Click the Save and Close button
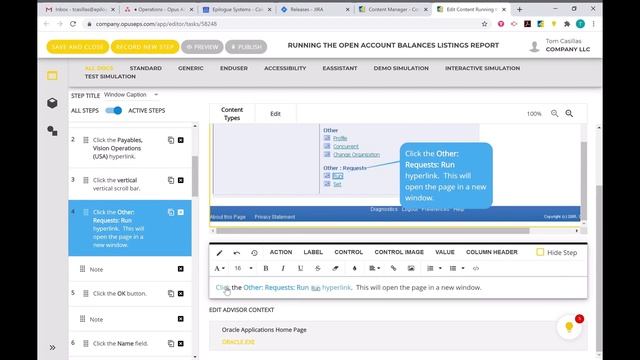Viewport: 640px width, 360px height. [x=78, y=47]
